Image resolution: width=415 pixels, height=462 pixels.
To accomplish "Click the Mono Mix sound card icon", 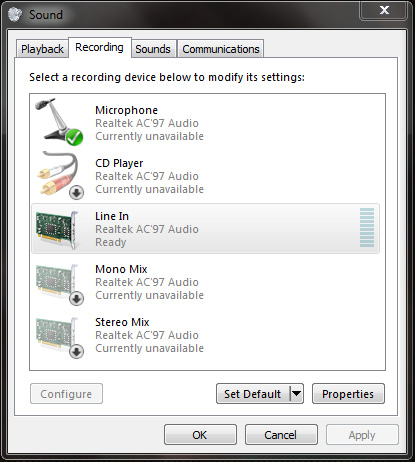I will [x=59, y=283].
